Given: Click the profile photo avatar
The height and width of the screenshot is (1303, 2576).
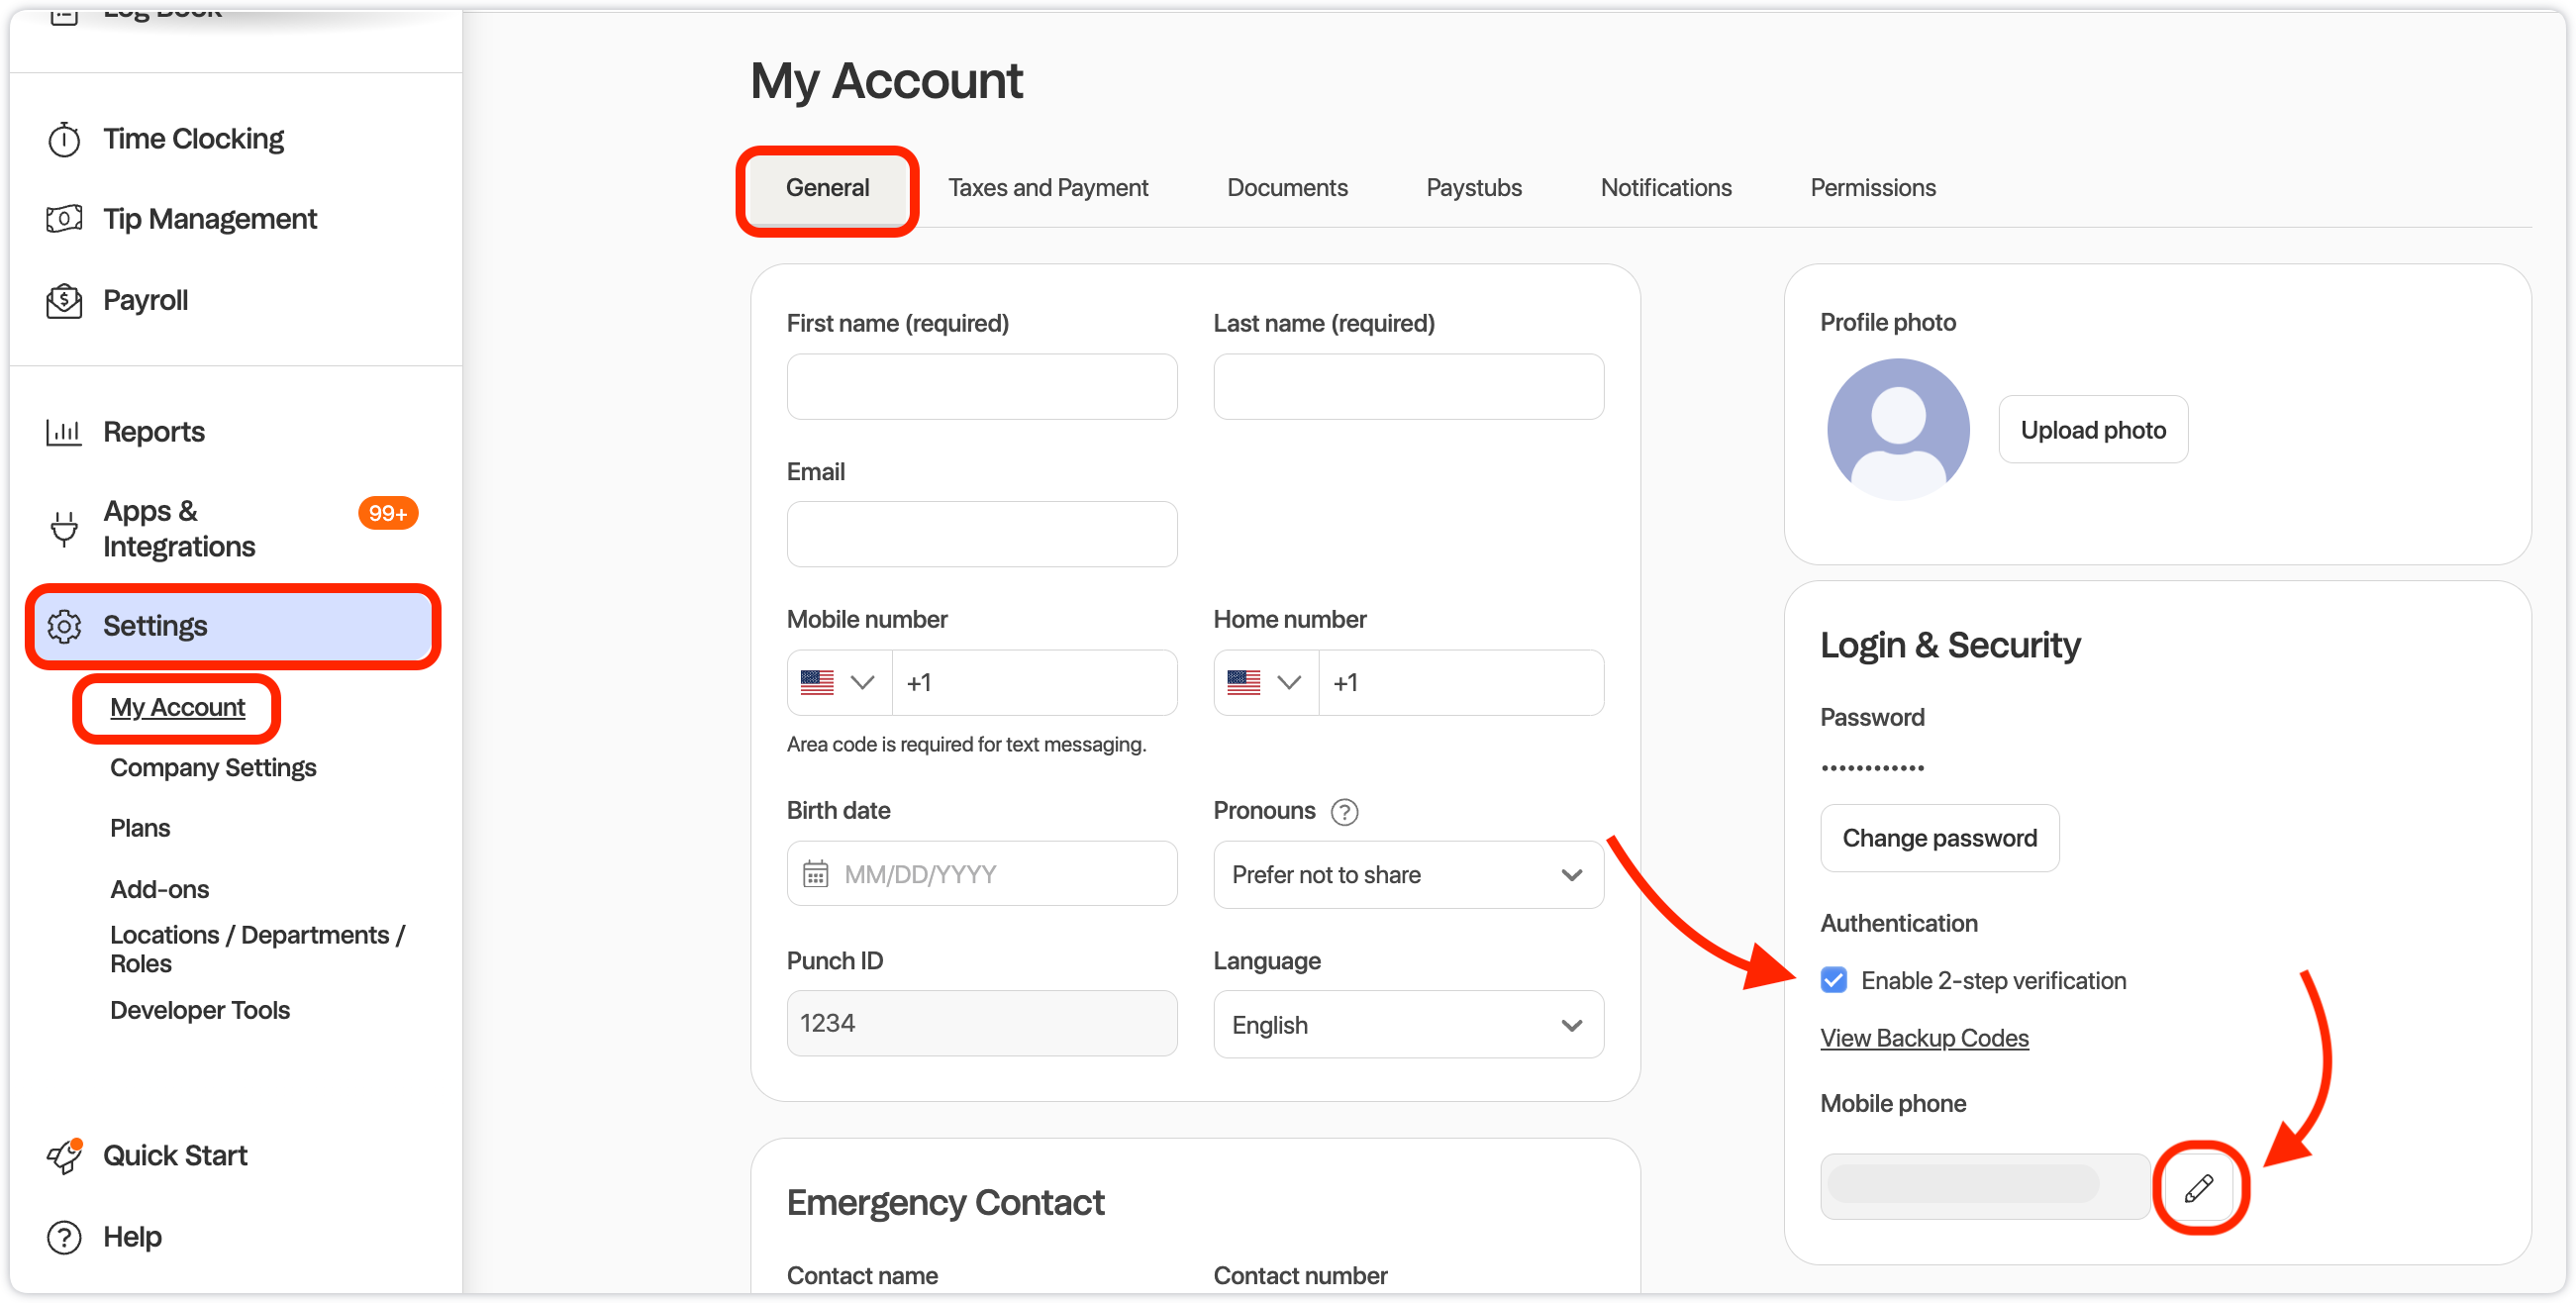Looking at the screenshot, I should [1898, 429].
